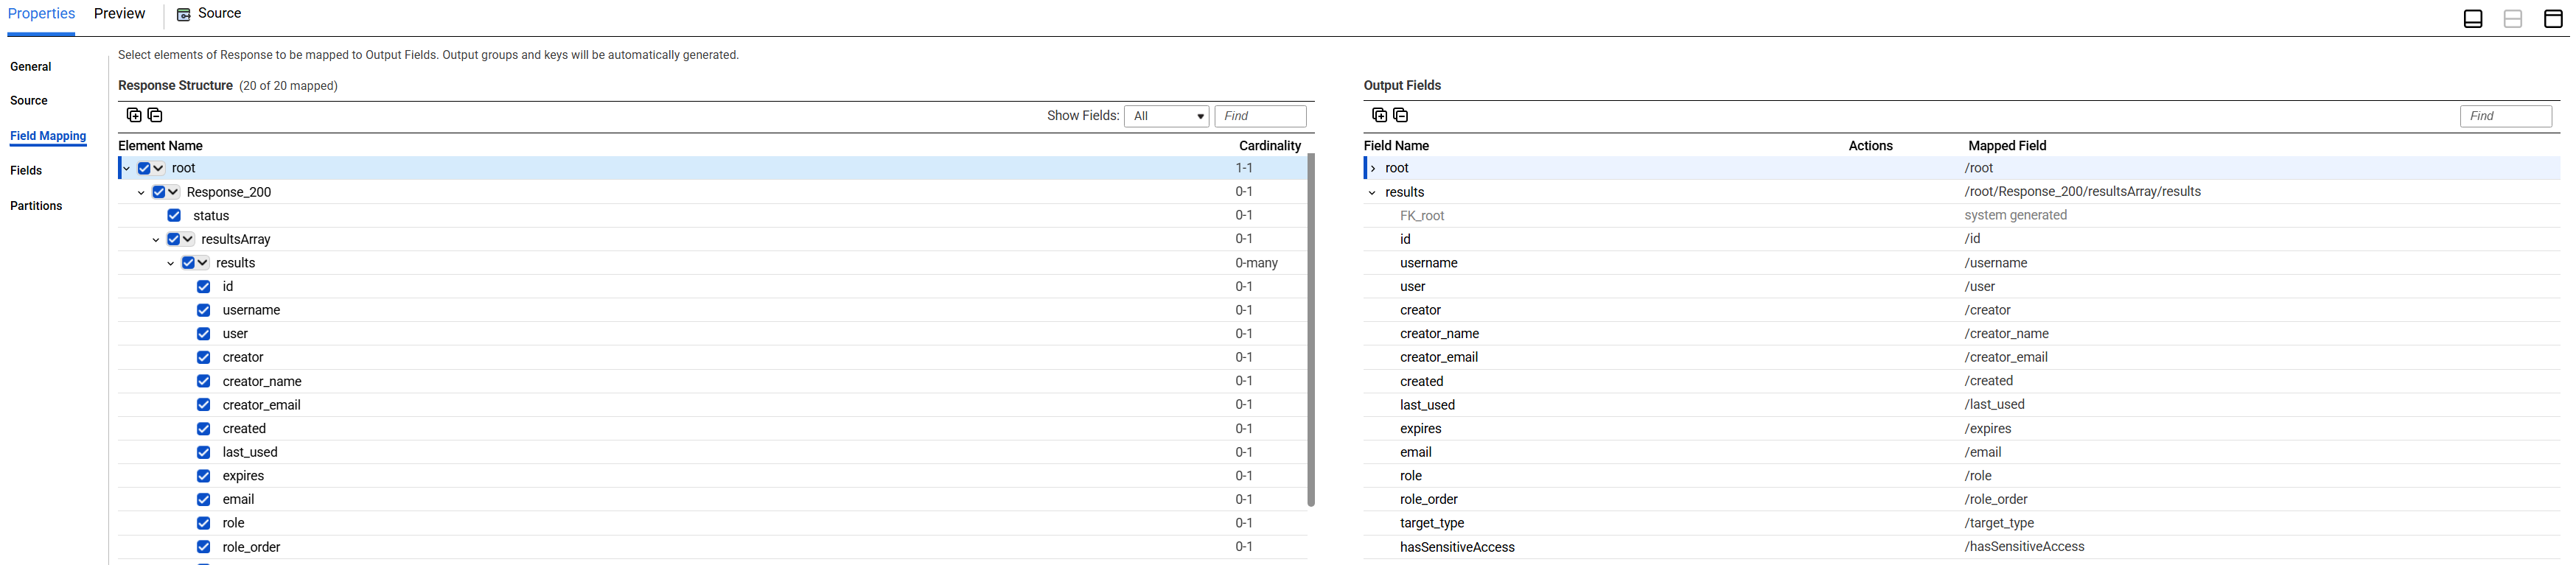Uncheck the last_used element checkbox

204,452
